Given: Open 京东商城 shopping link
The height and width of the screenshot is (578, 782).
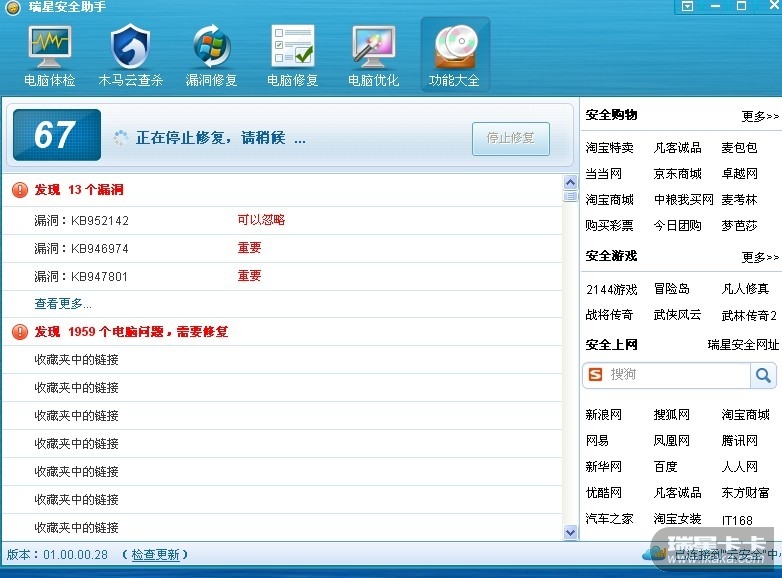Looking at the screenshot, I should pyautogui.click(x=677, y=174).
